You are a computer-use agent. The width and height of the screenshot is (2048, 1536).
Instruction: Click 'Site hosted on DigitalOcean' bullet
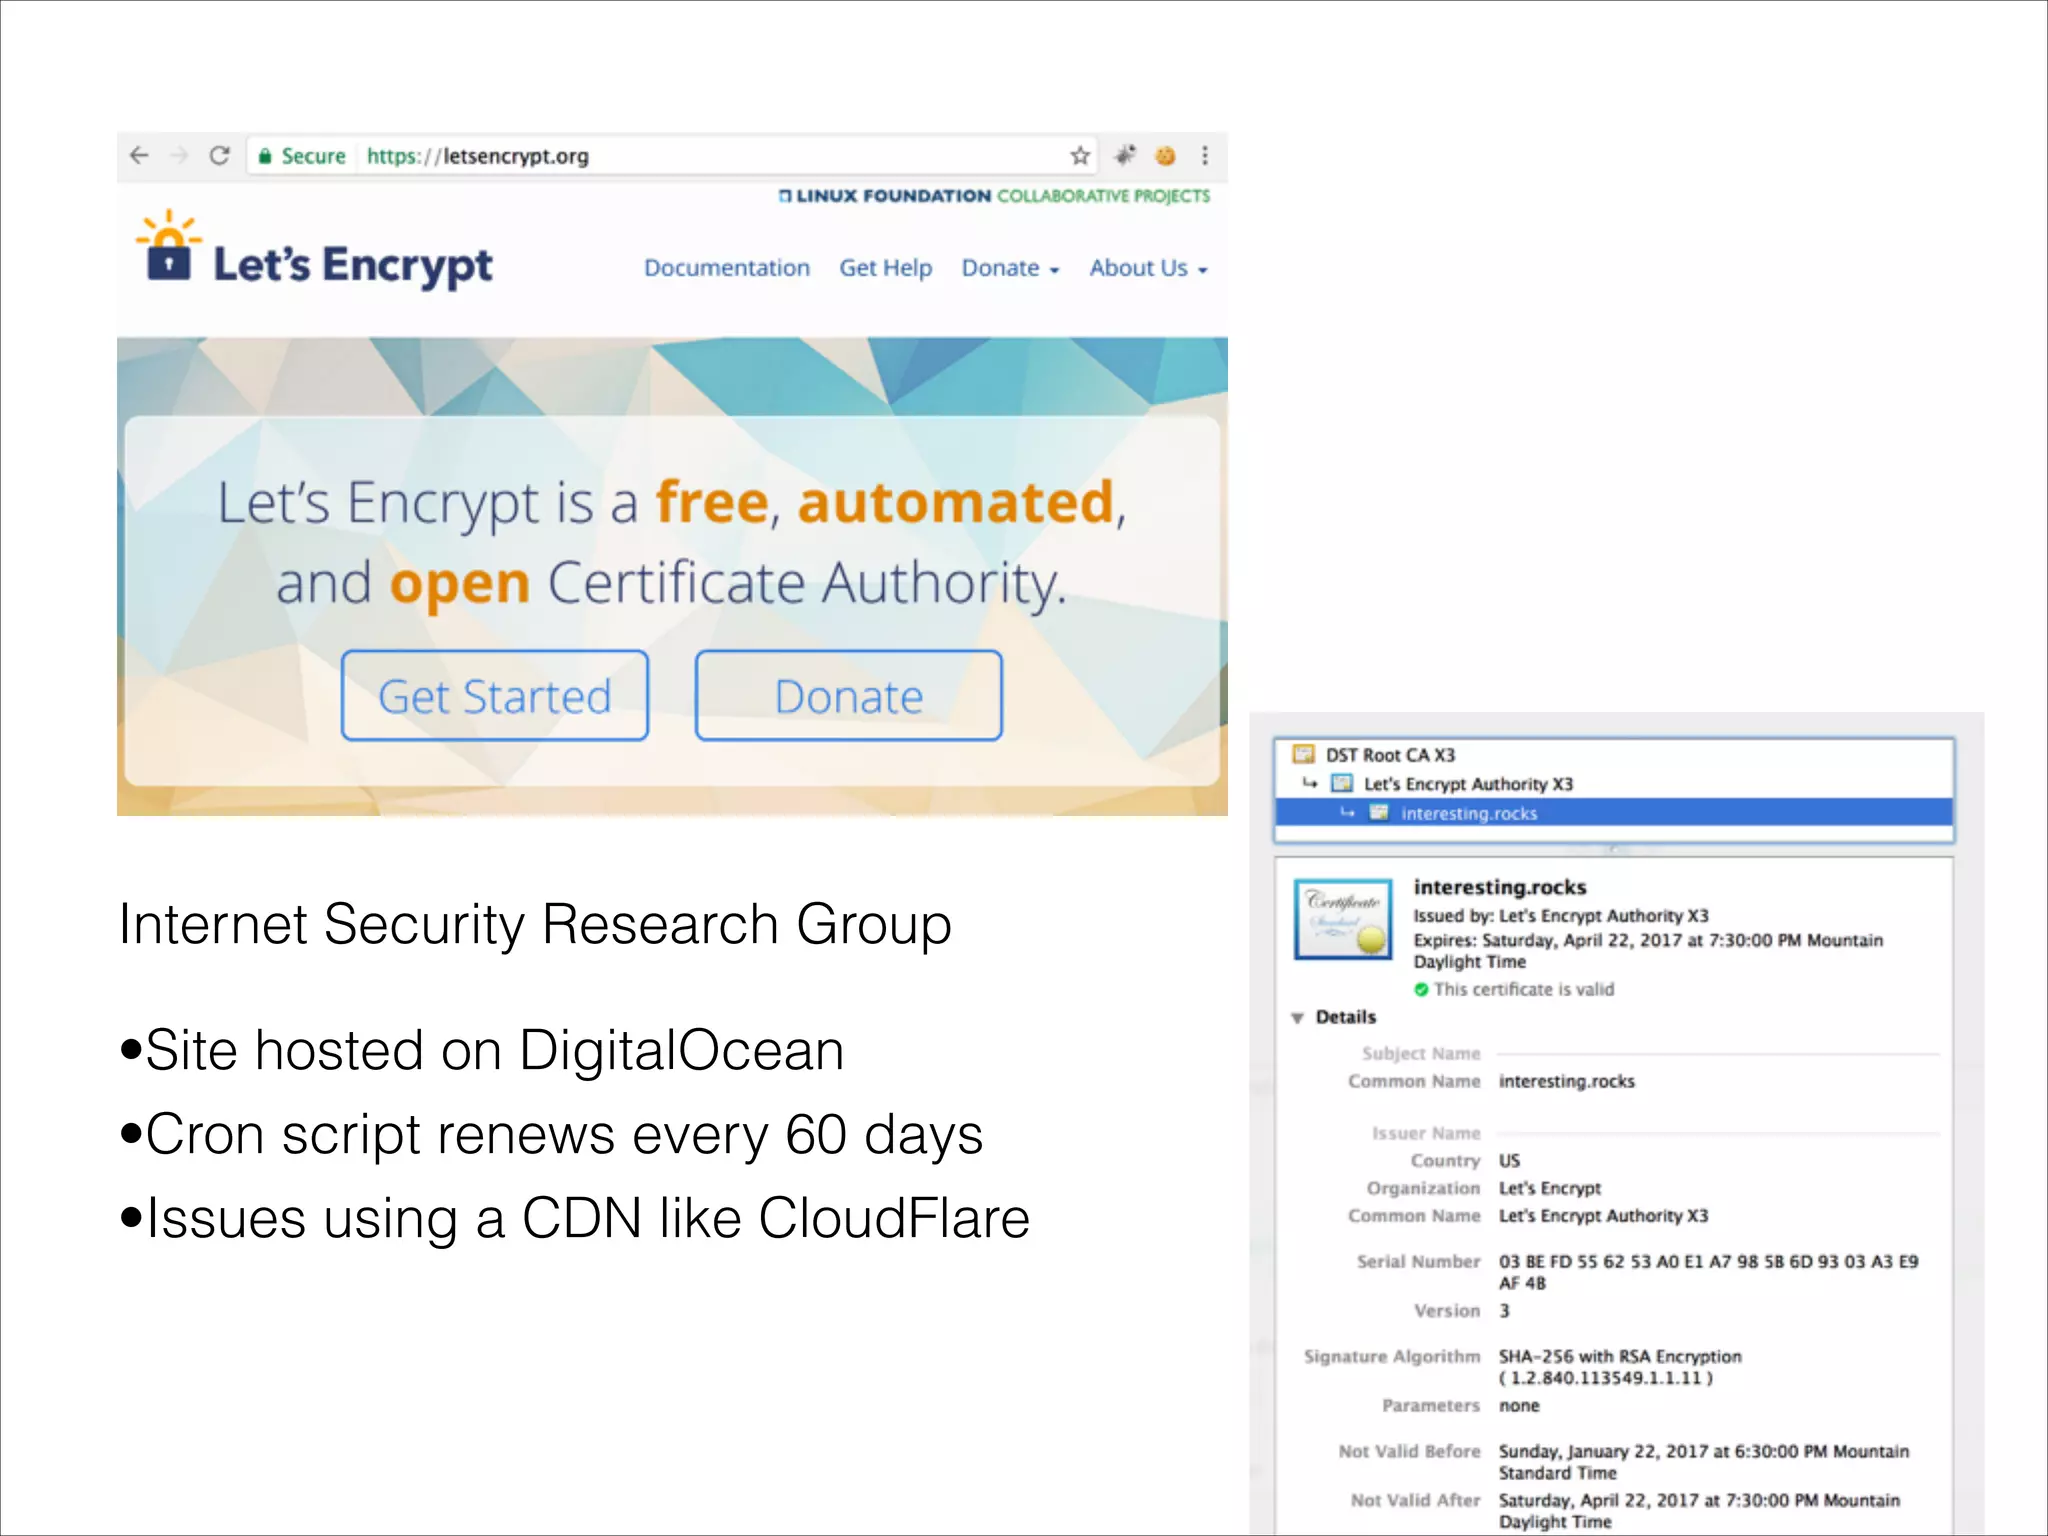coord(482,1050)
